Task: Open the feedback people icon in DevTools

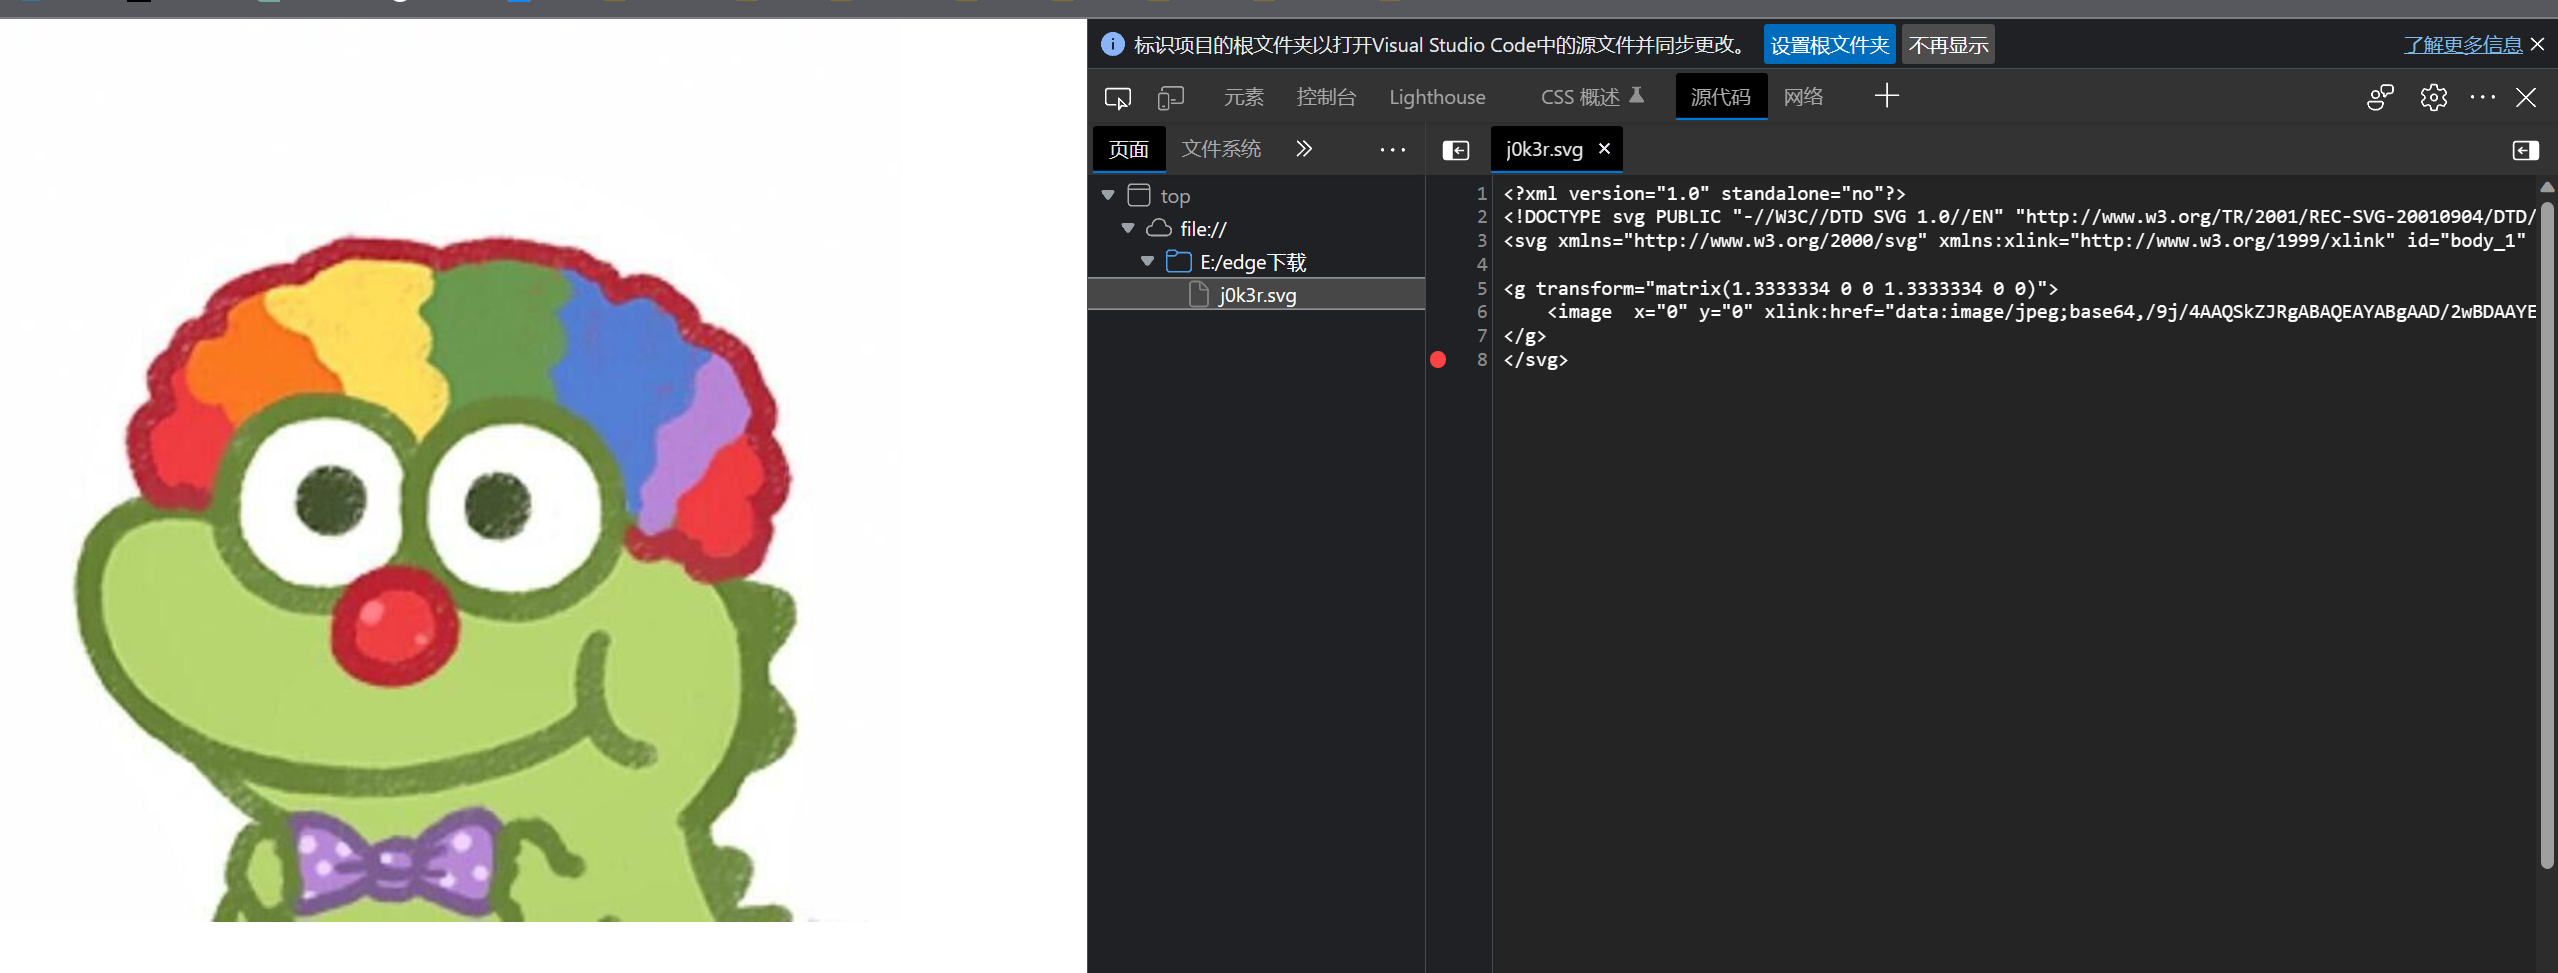Action: [2380, 97]
